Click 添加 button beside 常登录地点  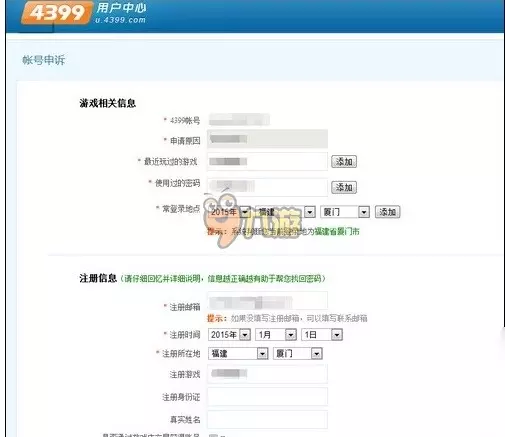click(387, 212)
